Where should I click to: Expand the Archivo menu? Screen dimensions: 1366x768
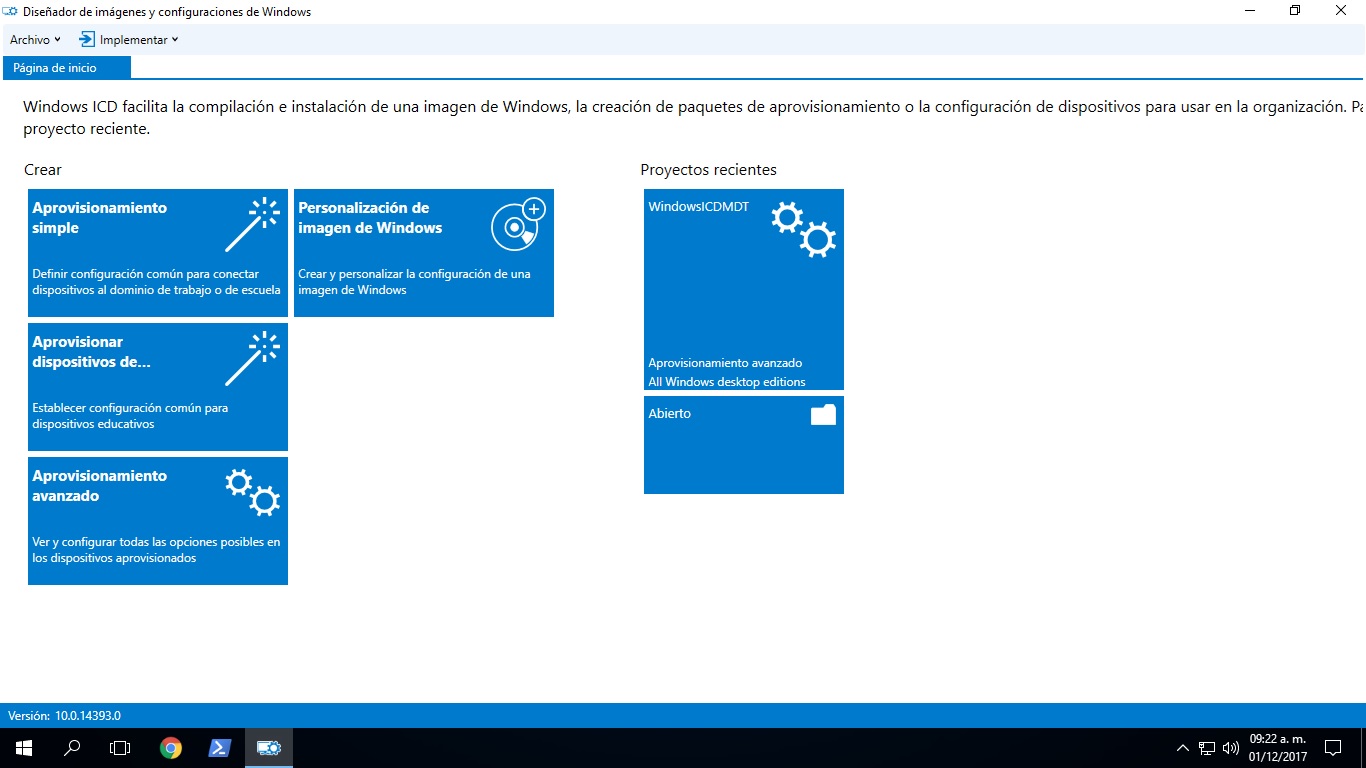coord(35,40)
